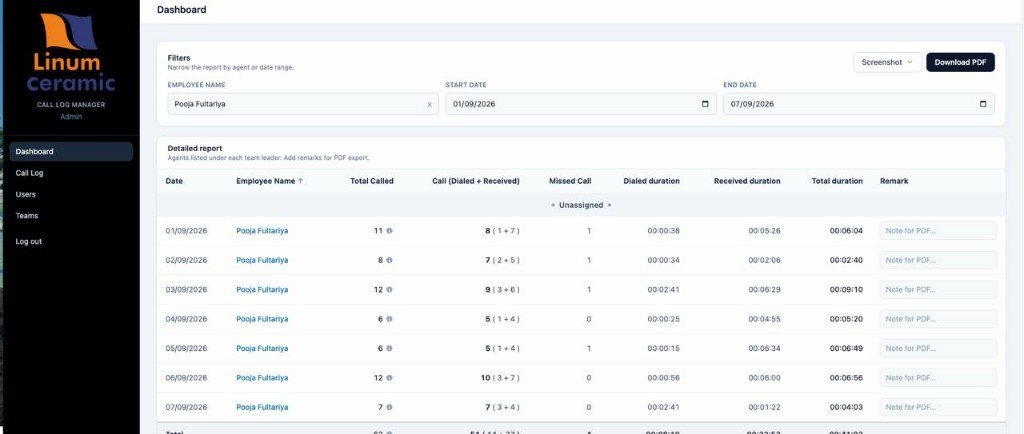This screenshot has height=434, width=1024.
Task: Click the Filters section heading
Action: (179, 58)
